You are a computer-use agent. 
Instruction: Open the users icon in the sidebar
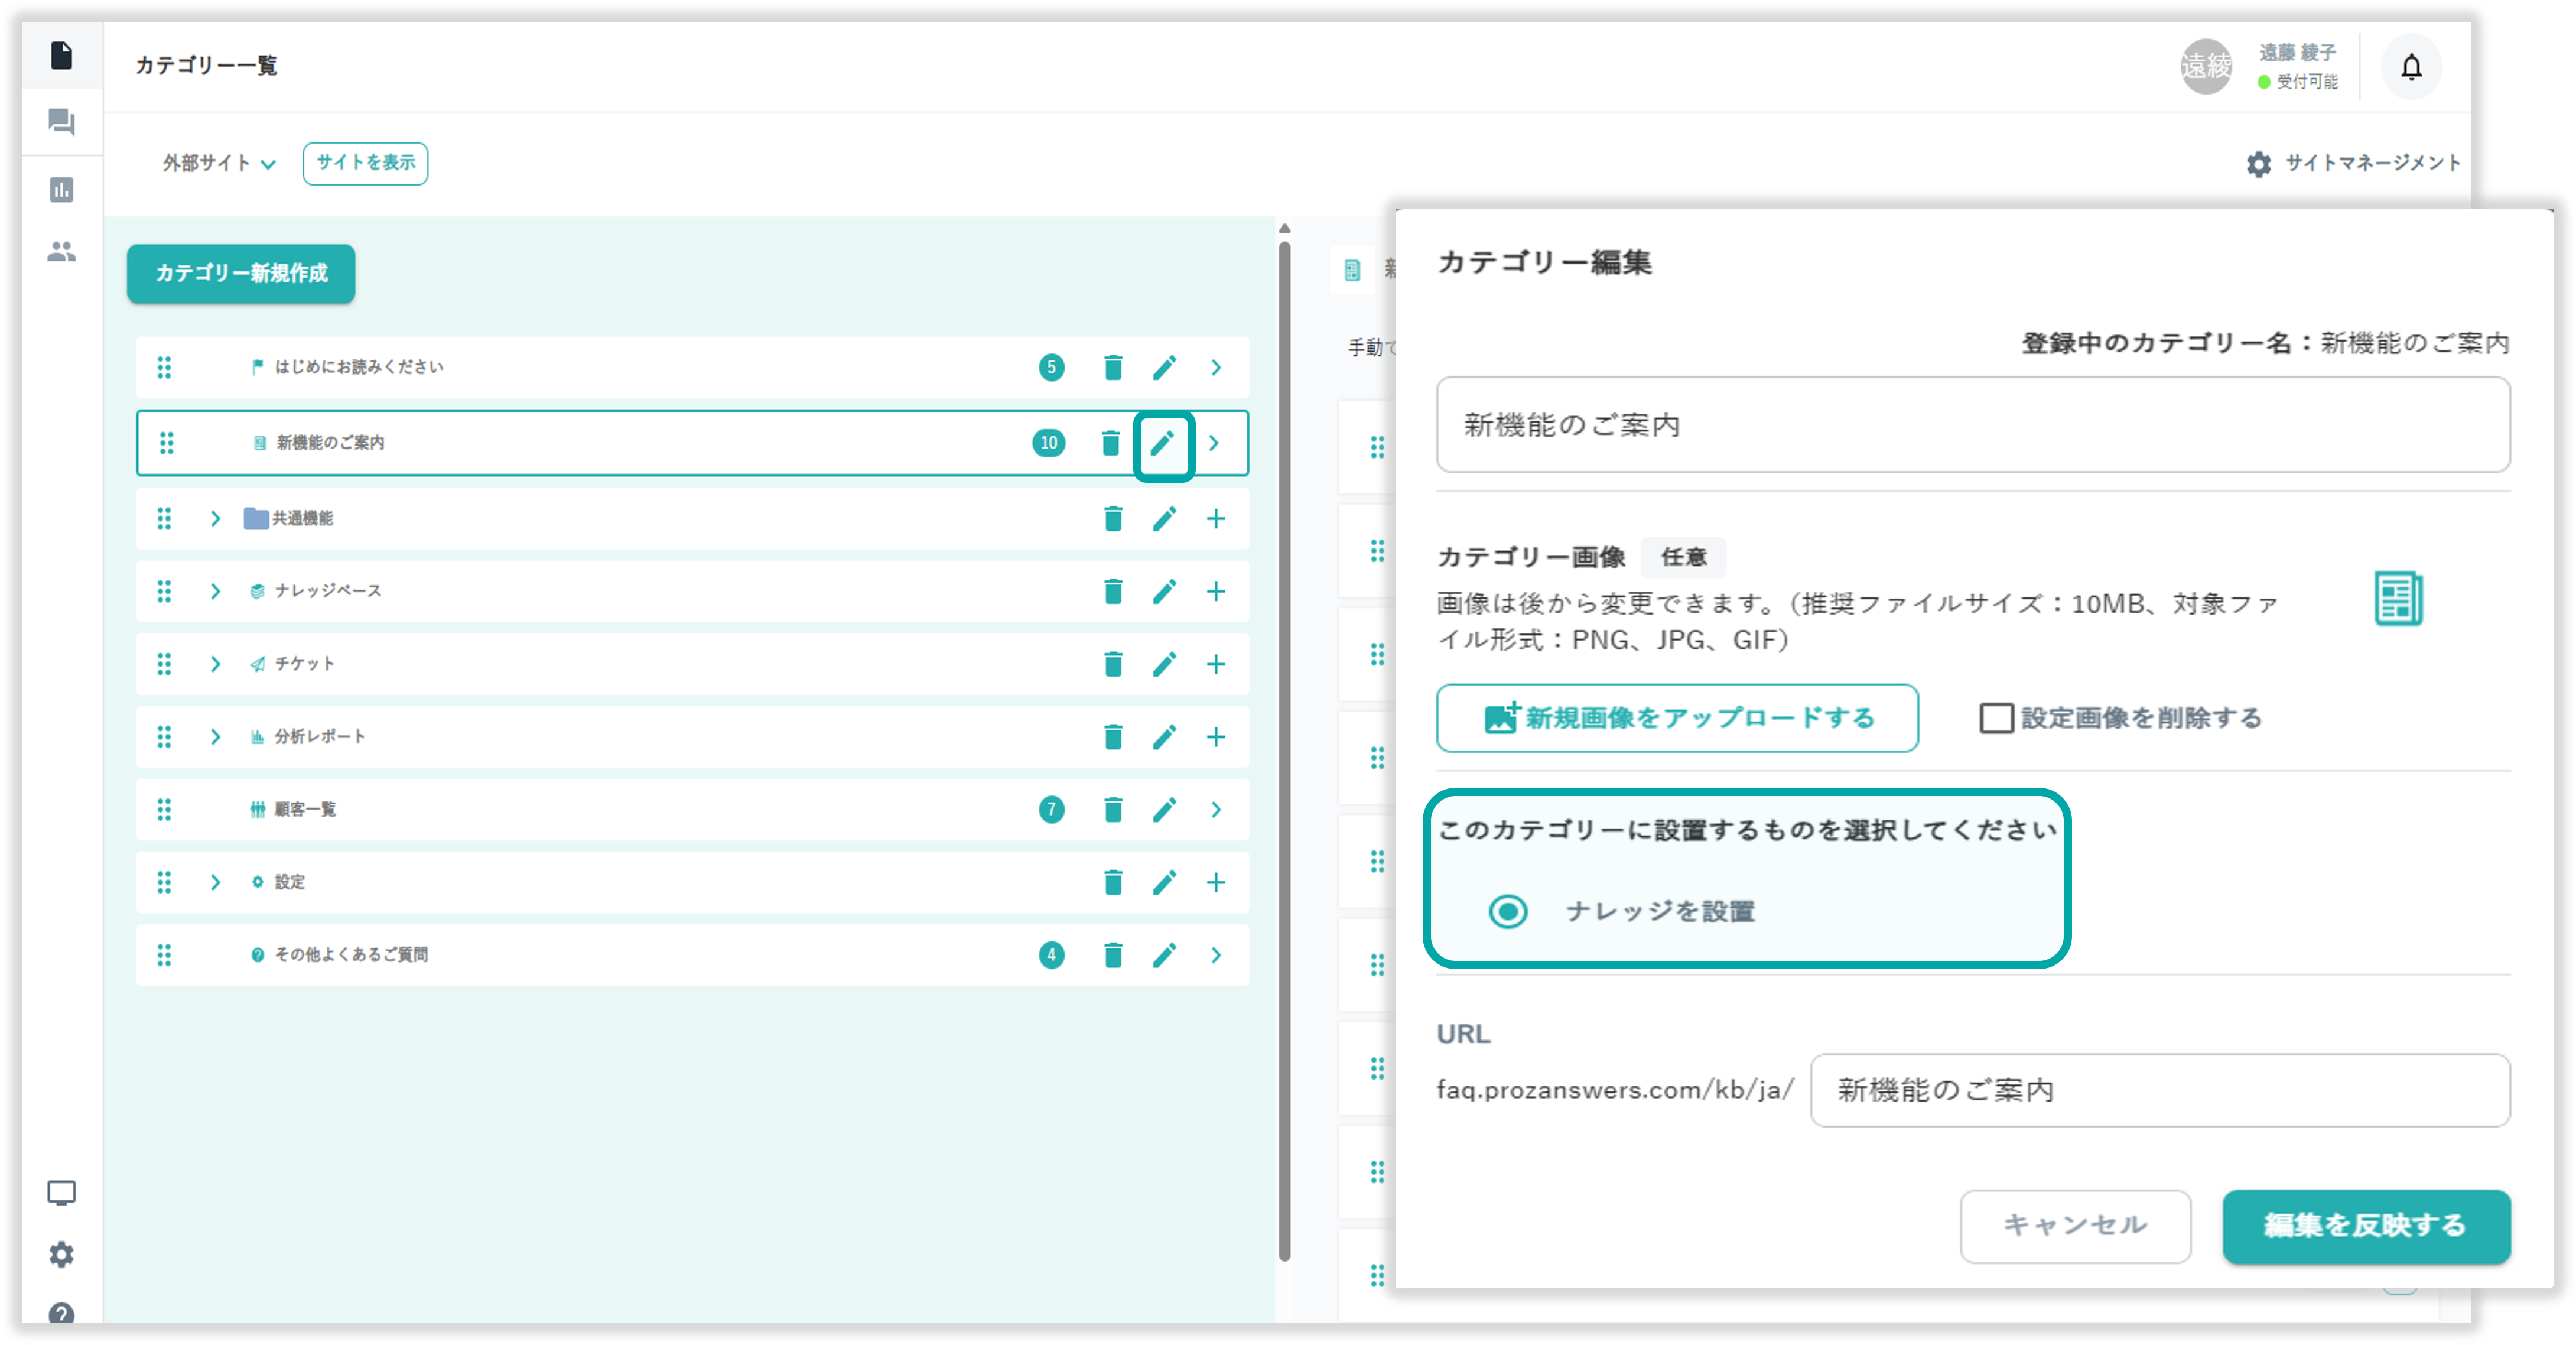[62, 251]
